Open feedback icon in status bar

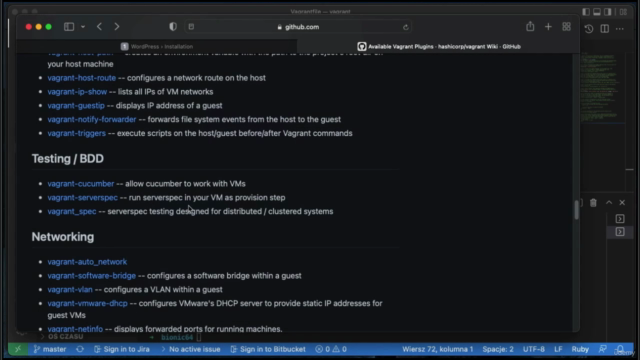[603, 349]
